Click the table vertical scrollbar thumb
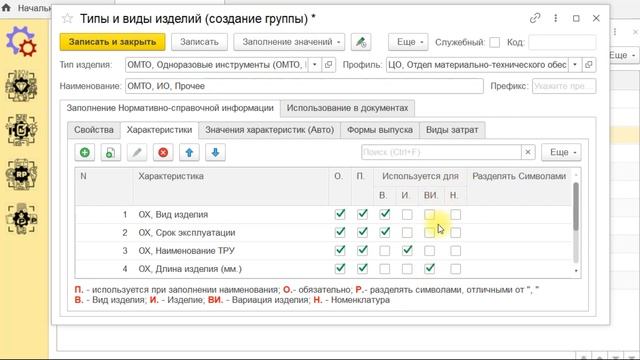The image size is (640, 360). [576, 206]
